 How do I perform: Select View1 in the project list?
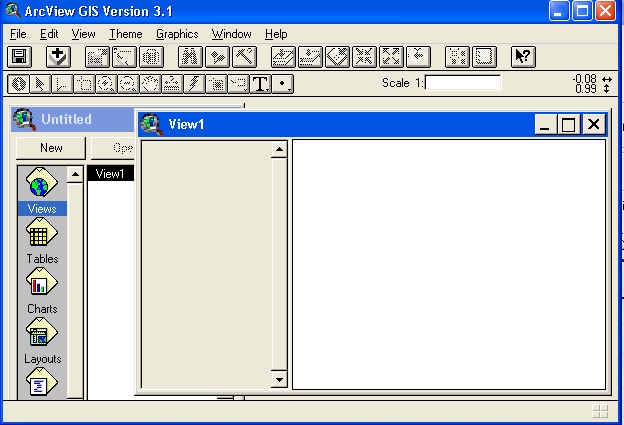click(110, 174)
